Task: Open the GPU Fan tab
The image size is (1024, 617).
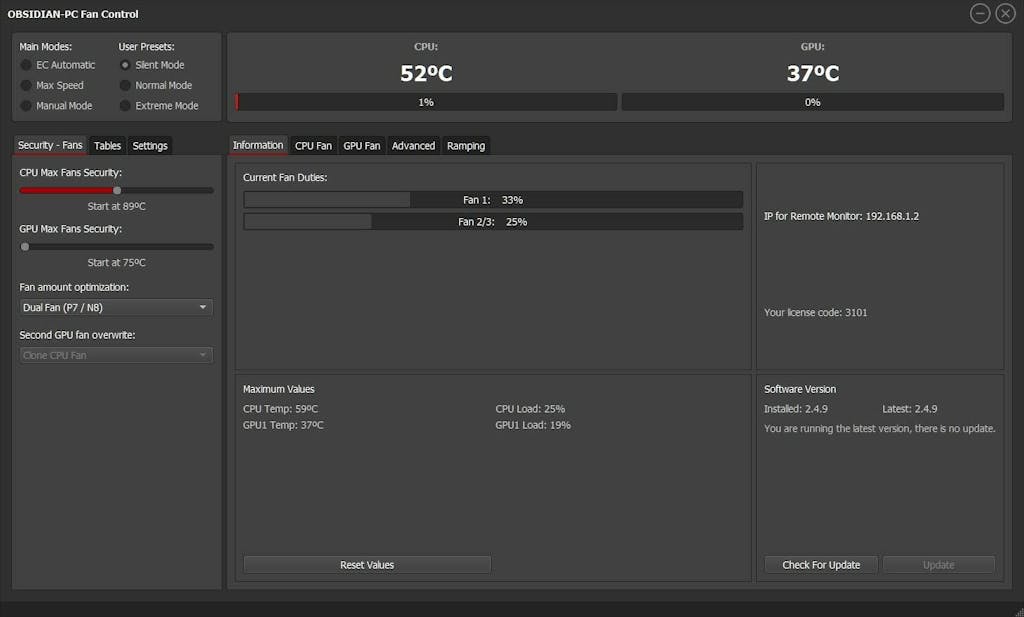Action: pyautogui.click(x=361, y=146)
